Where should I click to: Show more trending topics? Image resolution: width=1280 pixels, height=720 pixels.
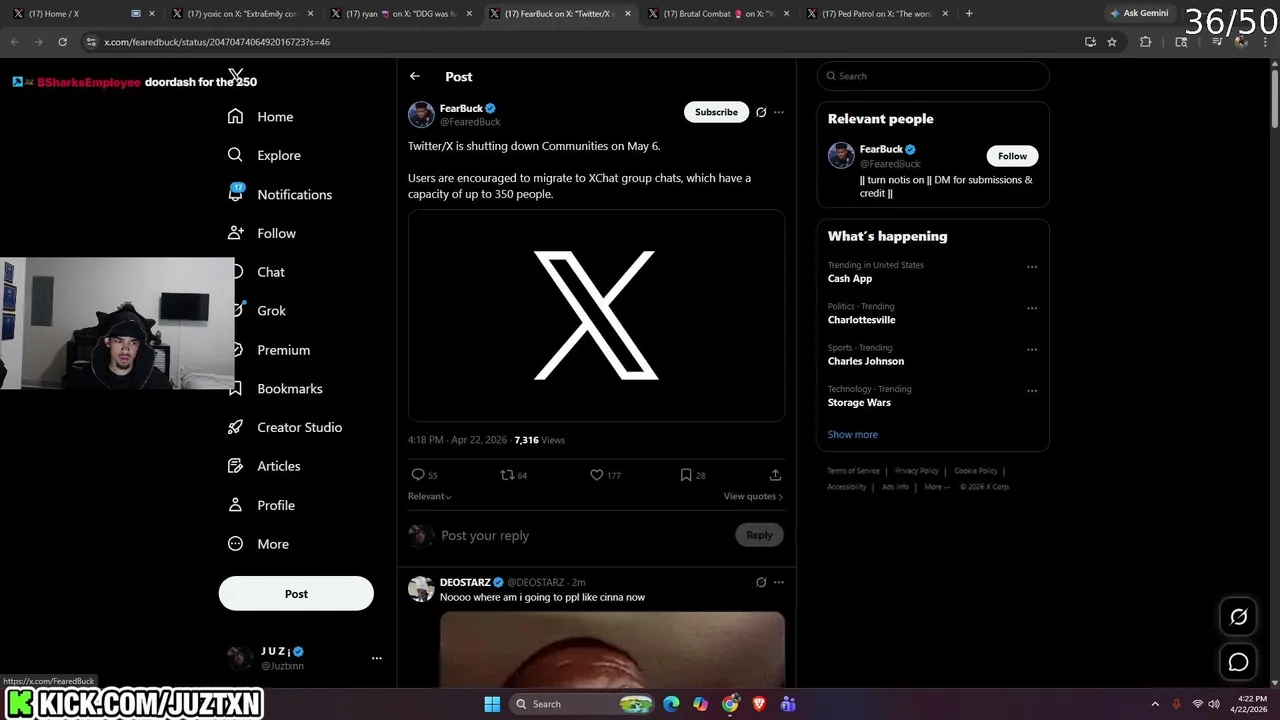tap(852, 434)
